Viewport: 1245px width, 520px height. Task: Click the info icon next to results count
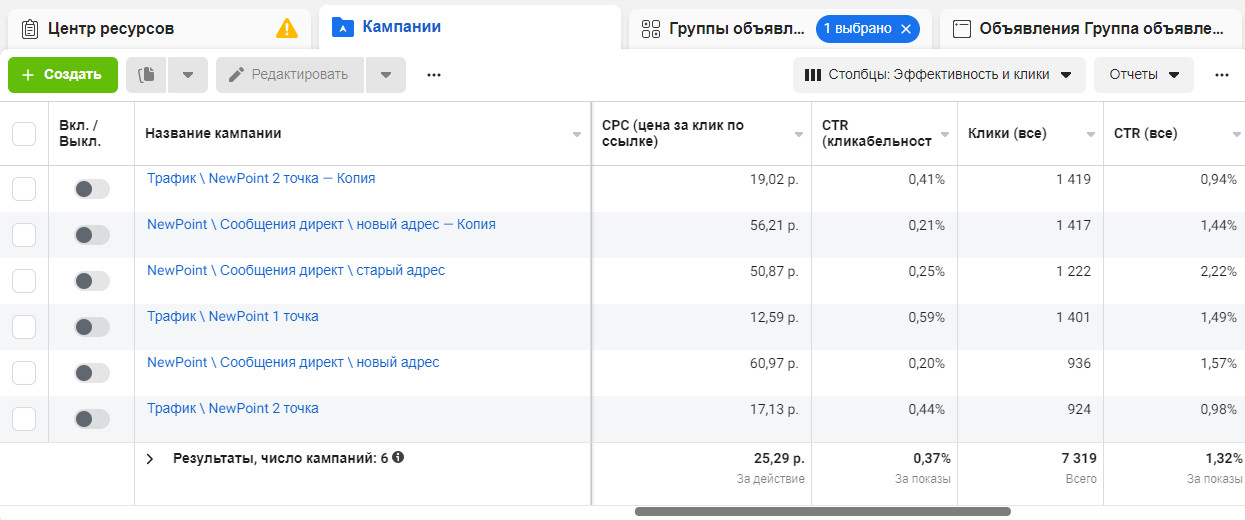point(398,458)
